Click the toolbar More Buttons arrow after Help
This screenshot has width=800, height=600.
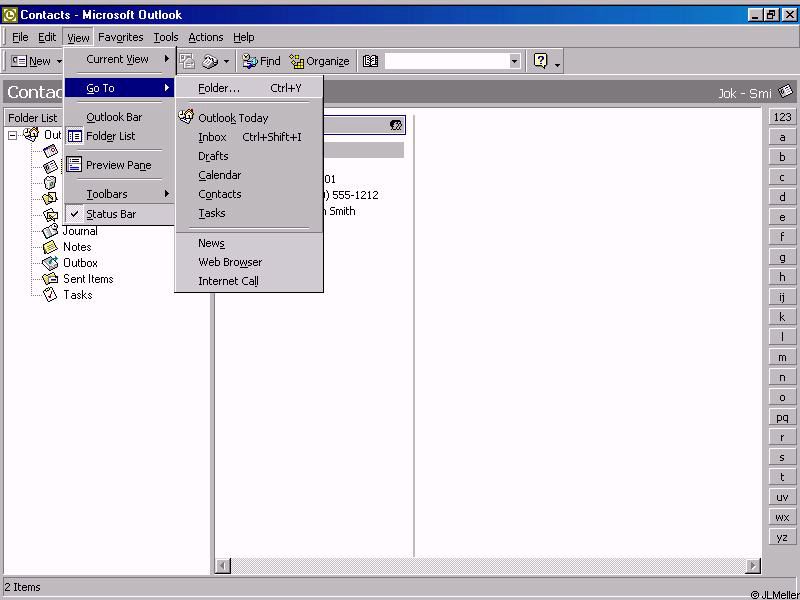coord(557,63)
